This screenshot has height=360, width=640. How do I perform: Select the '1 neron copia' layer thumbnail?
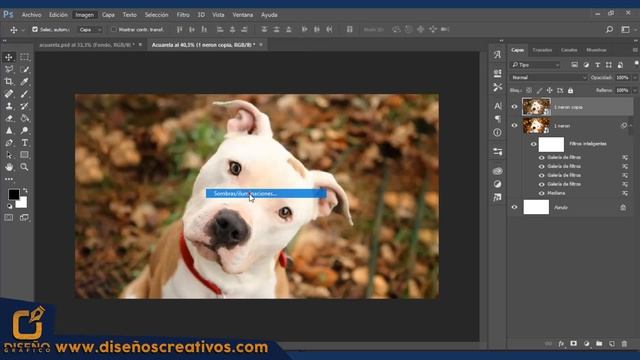pyautogui.click(x=536, y=107)
